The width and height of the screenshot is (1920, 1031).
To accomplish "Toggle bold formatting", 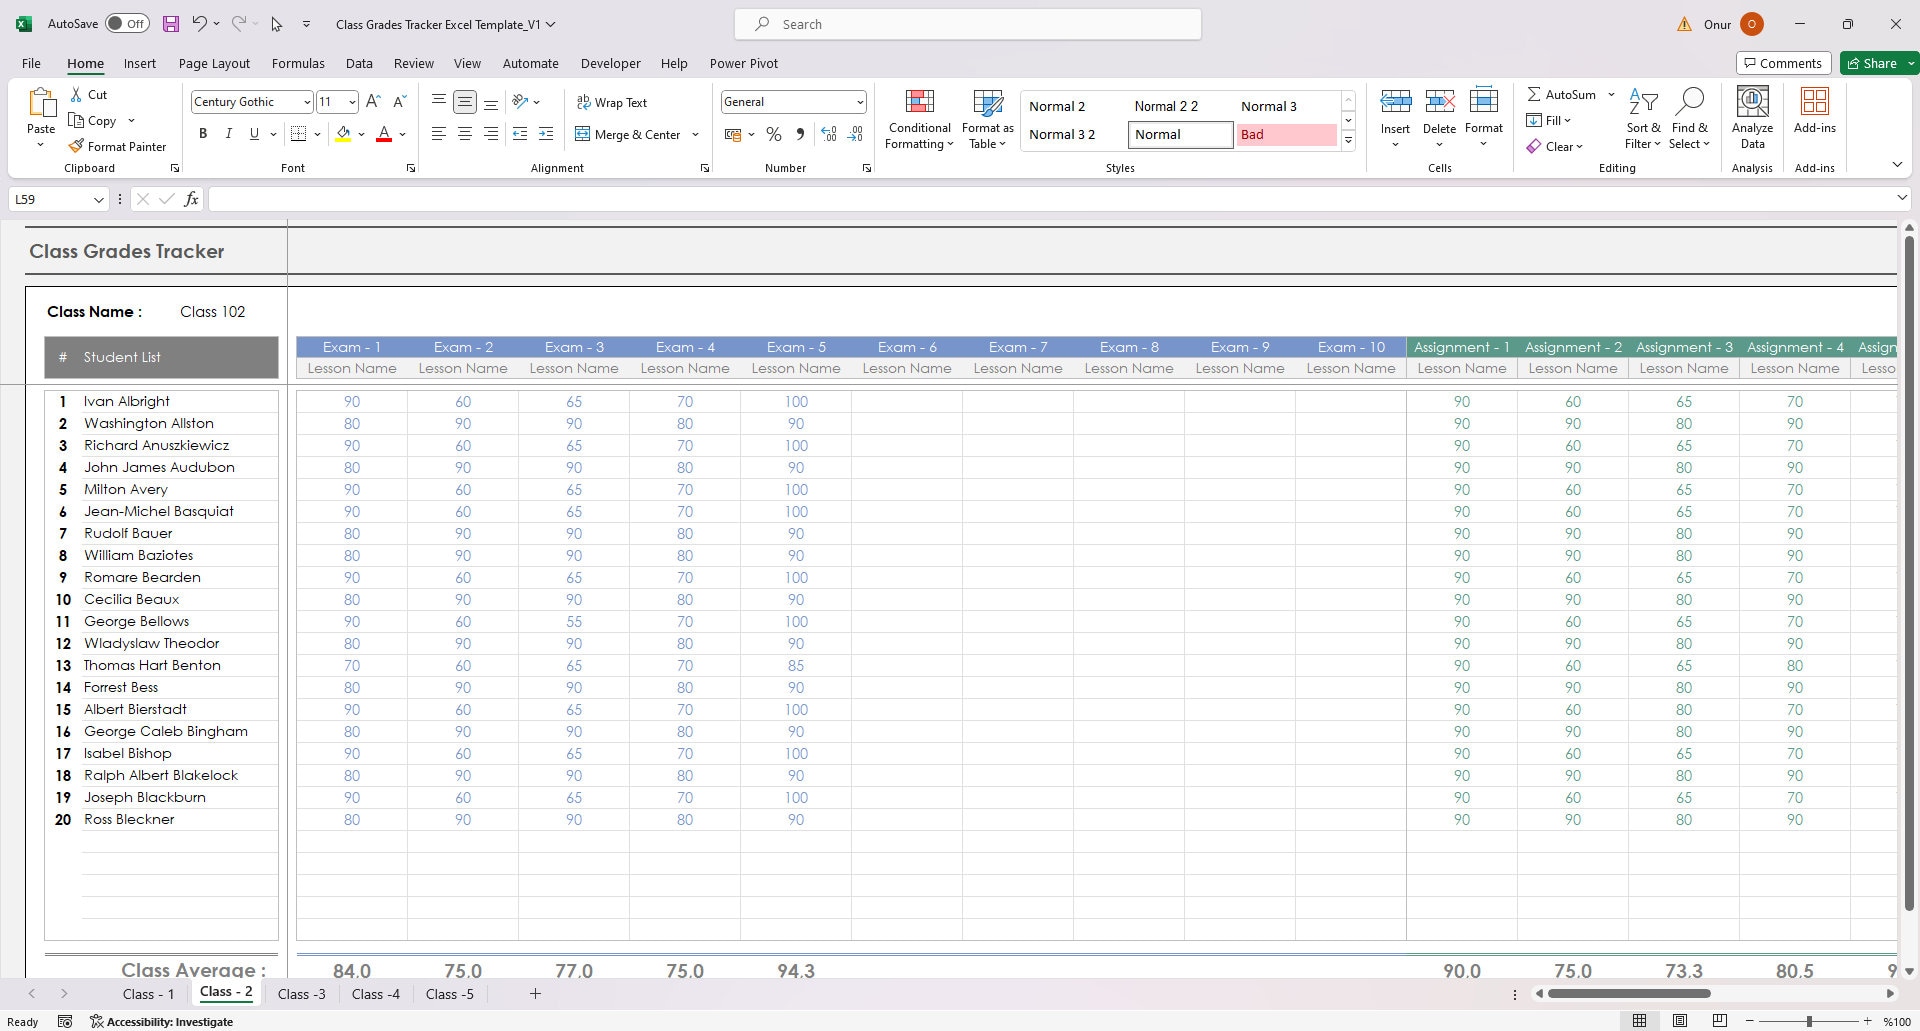I will (203, 133).
